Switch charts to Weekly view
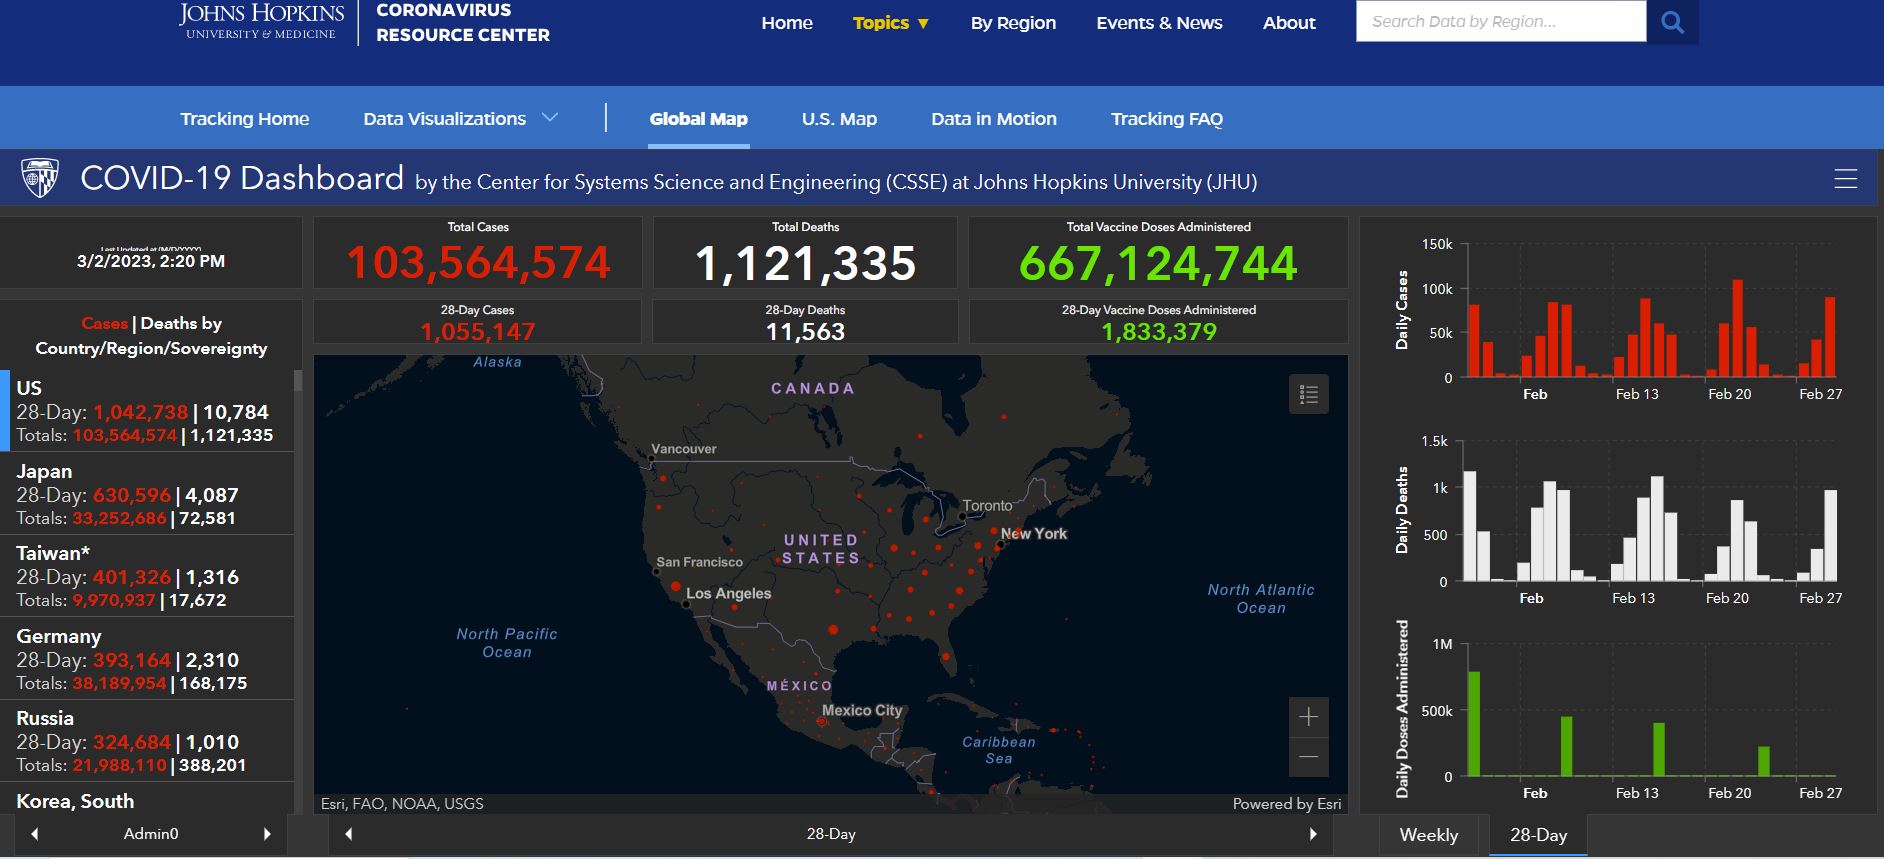Image resolution: width=1884 pixels, height=859 pixels. click(1428, 835)
